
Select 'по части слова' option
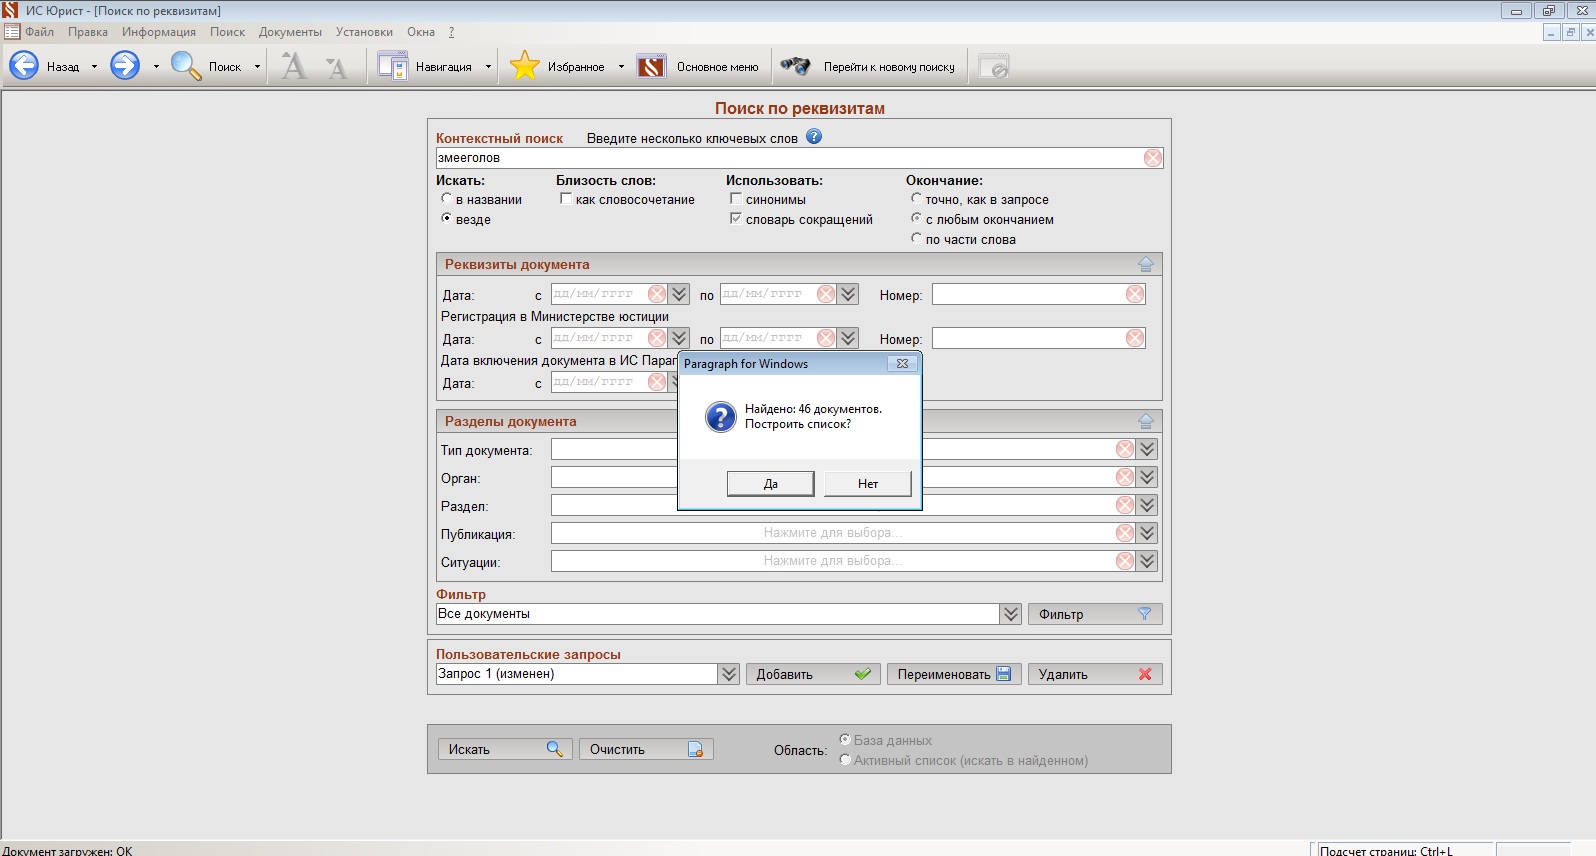(916, 238)
